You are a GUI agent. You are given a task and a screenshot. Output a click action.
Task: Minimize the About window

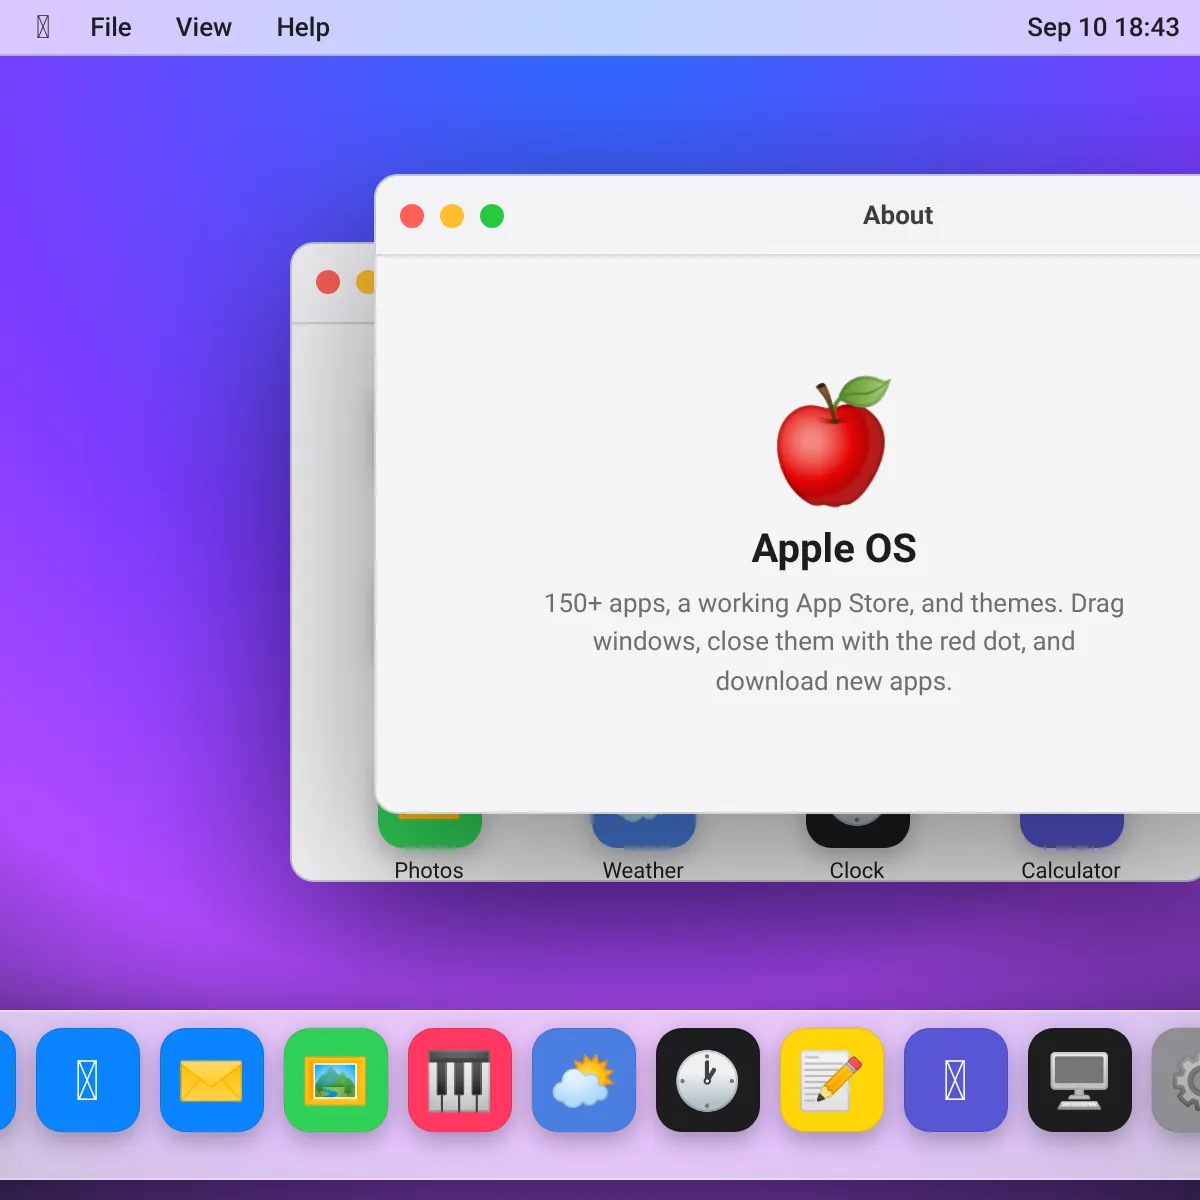(x=452, y=216)
